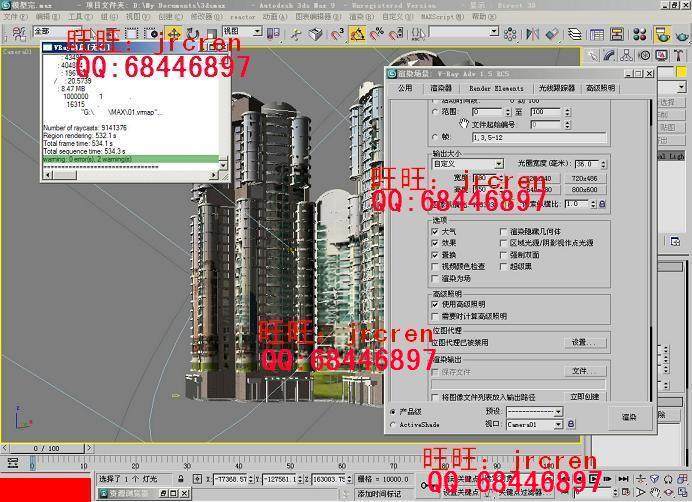The image size is (692, 502).
Task: Enable 视频颜色检查 checkbox
Action: point(435,267)
